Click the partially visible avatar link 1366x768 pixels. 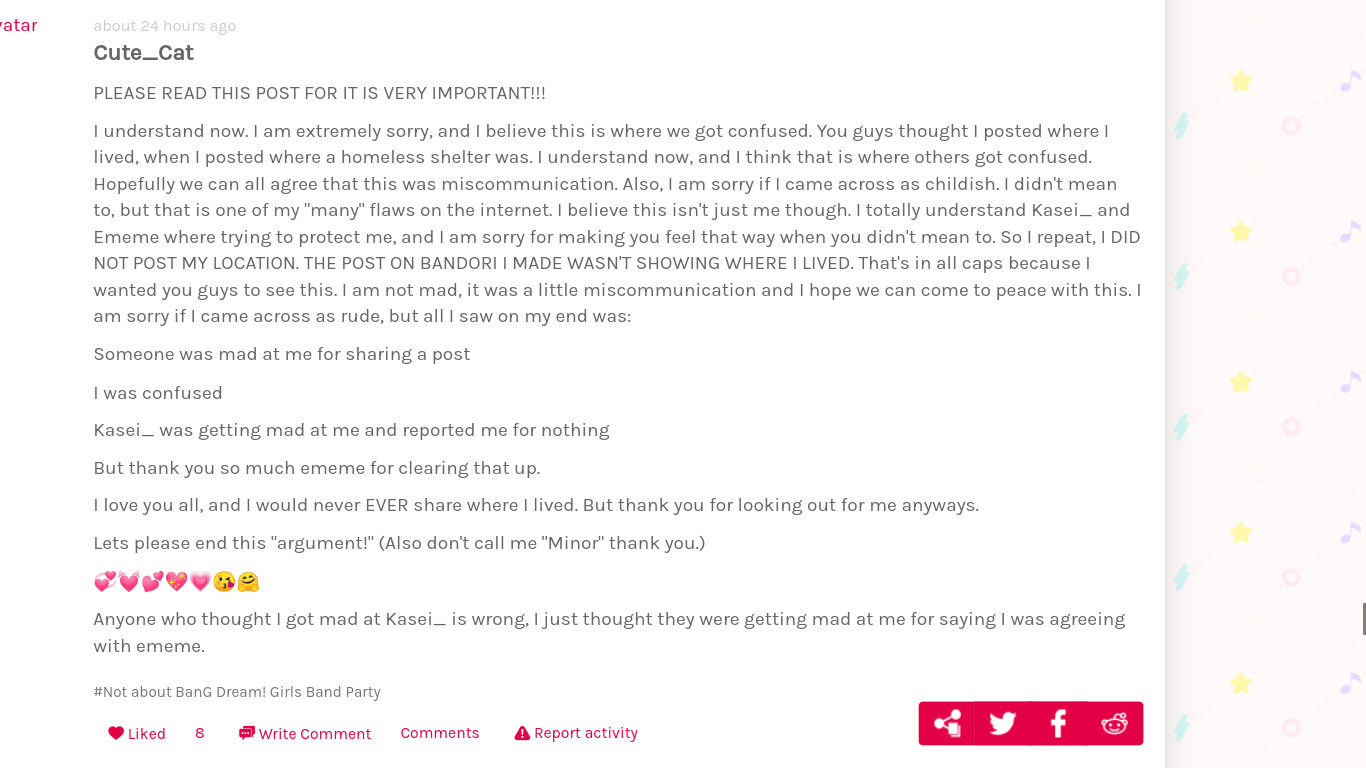pyautogui.click(x=18, y=26)
